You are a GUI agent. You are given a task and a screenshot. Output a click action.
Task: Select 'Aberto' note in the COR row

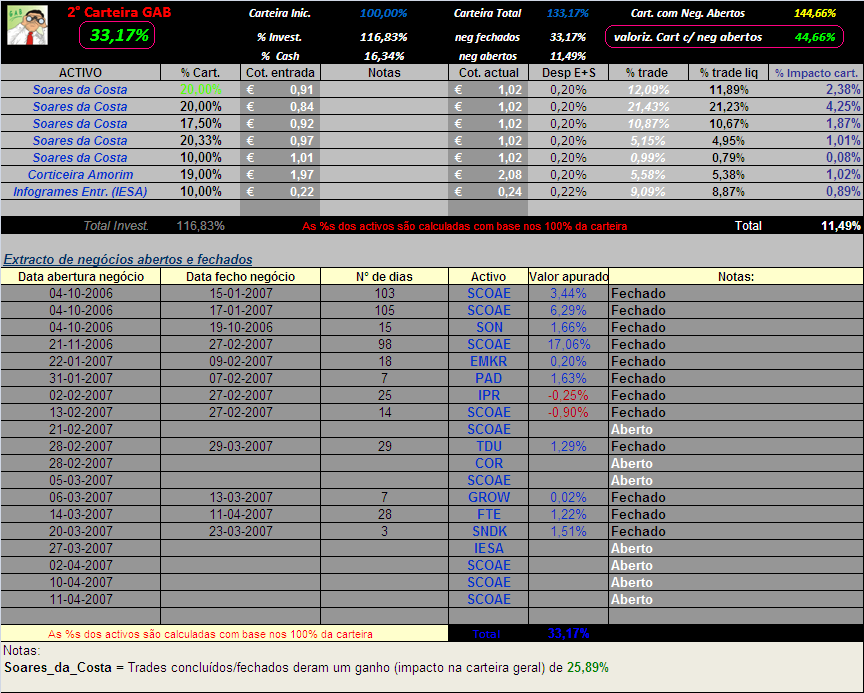(x=631, y=463)
